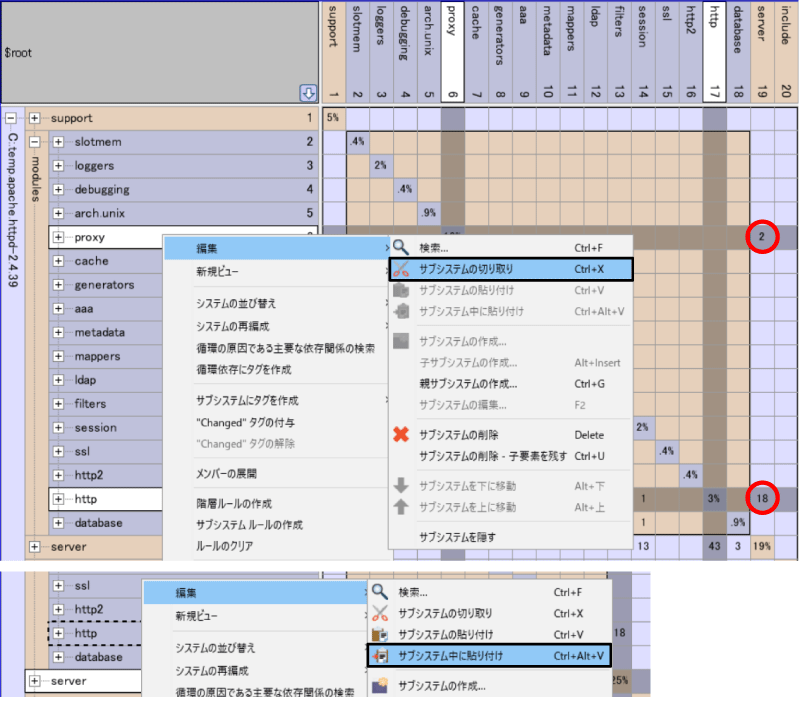Image resolution: width=800 pixels, height=701 pixels.
Task: Click the red-circled cell showing 2
Action: tap(761, 237)
